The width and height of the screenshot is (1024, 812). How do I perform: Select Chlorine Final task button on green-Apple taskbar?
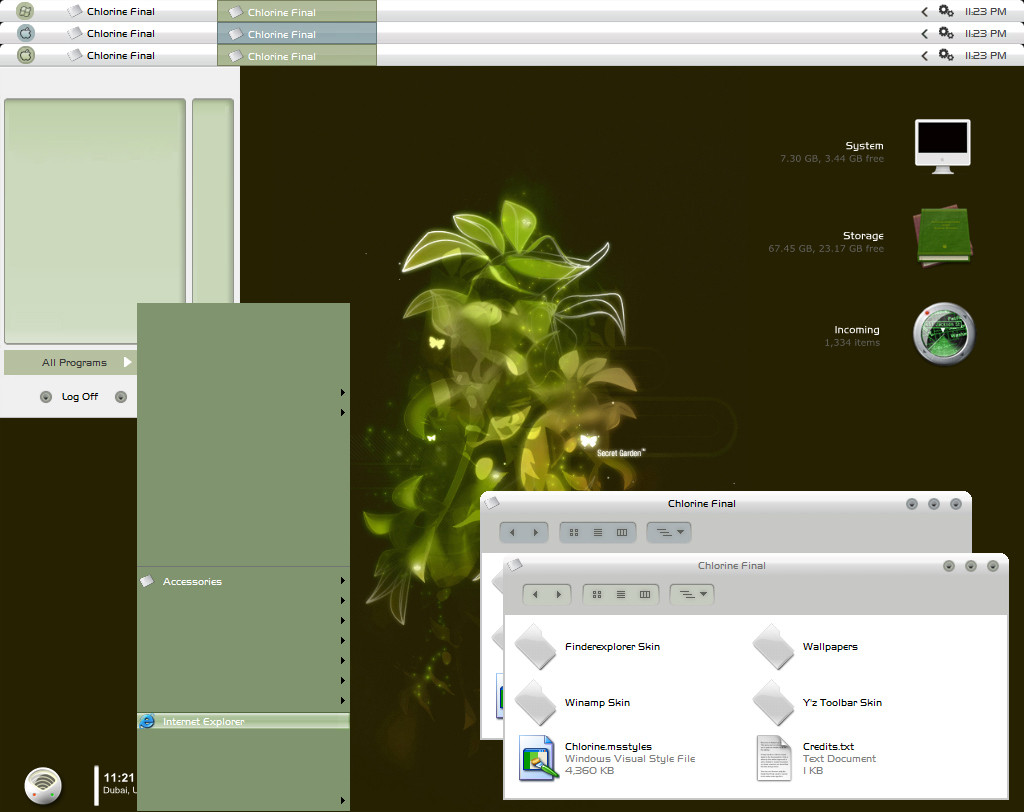[x=297, y=56]
